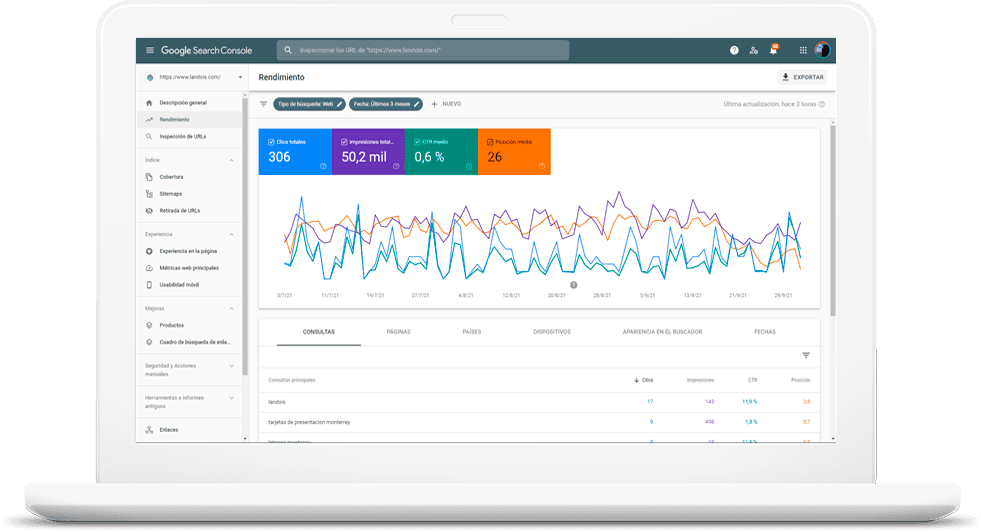This screenshot has width=981, height=532.
Task: Select the landois query row
Action: [x=539, y=402]
